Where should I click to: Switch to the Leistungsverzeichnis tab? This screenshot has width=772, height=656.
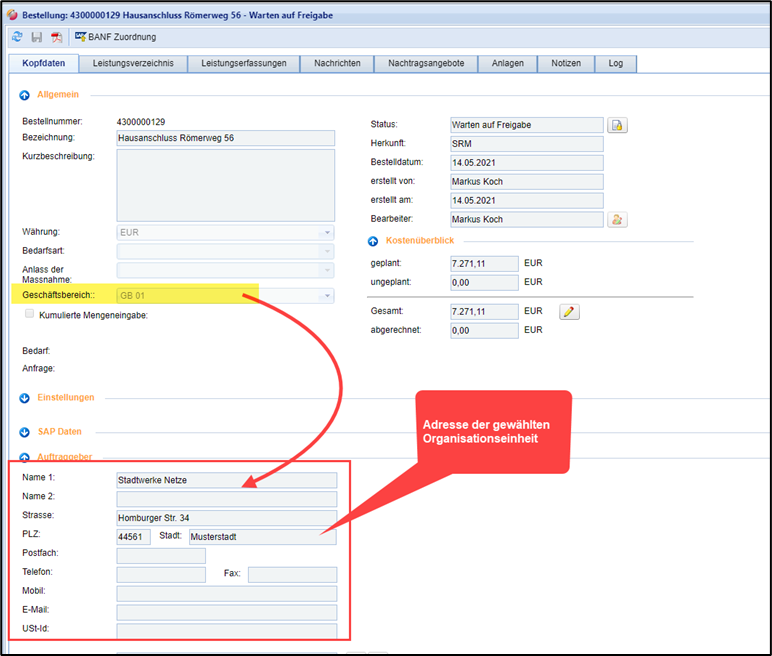[x=133, y=63]
